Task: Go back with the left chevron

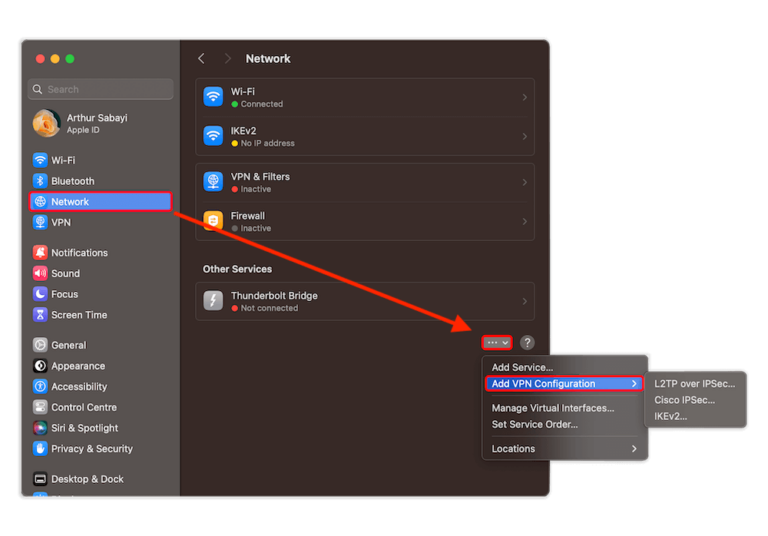Action: click(201, 59)
